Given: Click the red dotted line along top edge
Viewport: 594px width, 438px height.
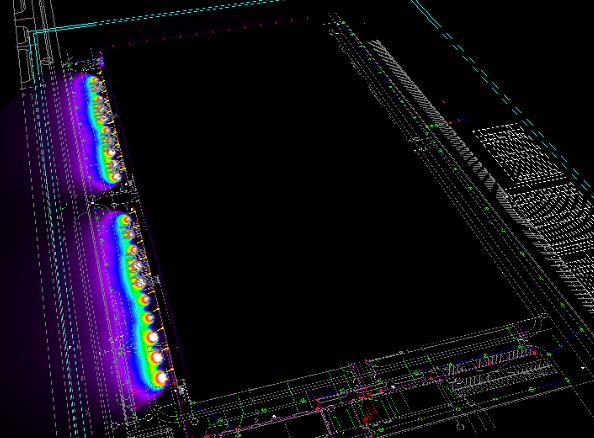Looking at the screenshot, I should pos(212,31).
